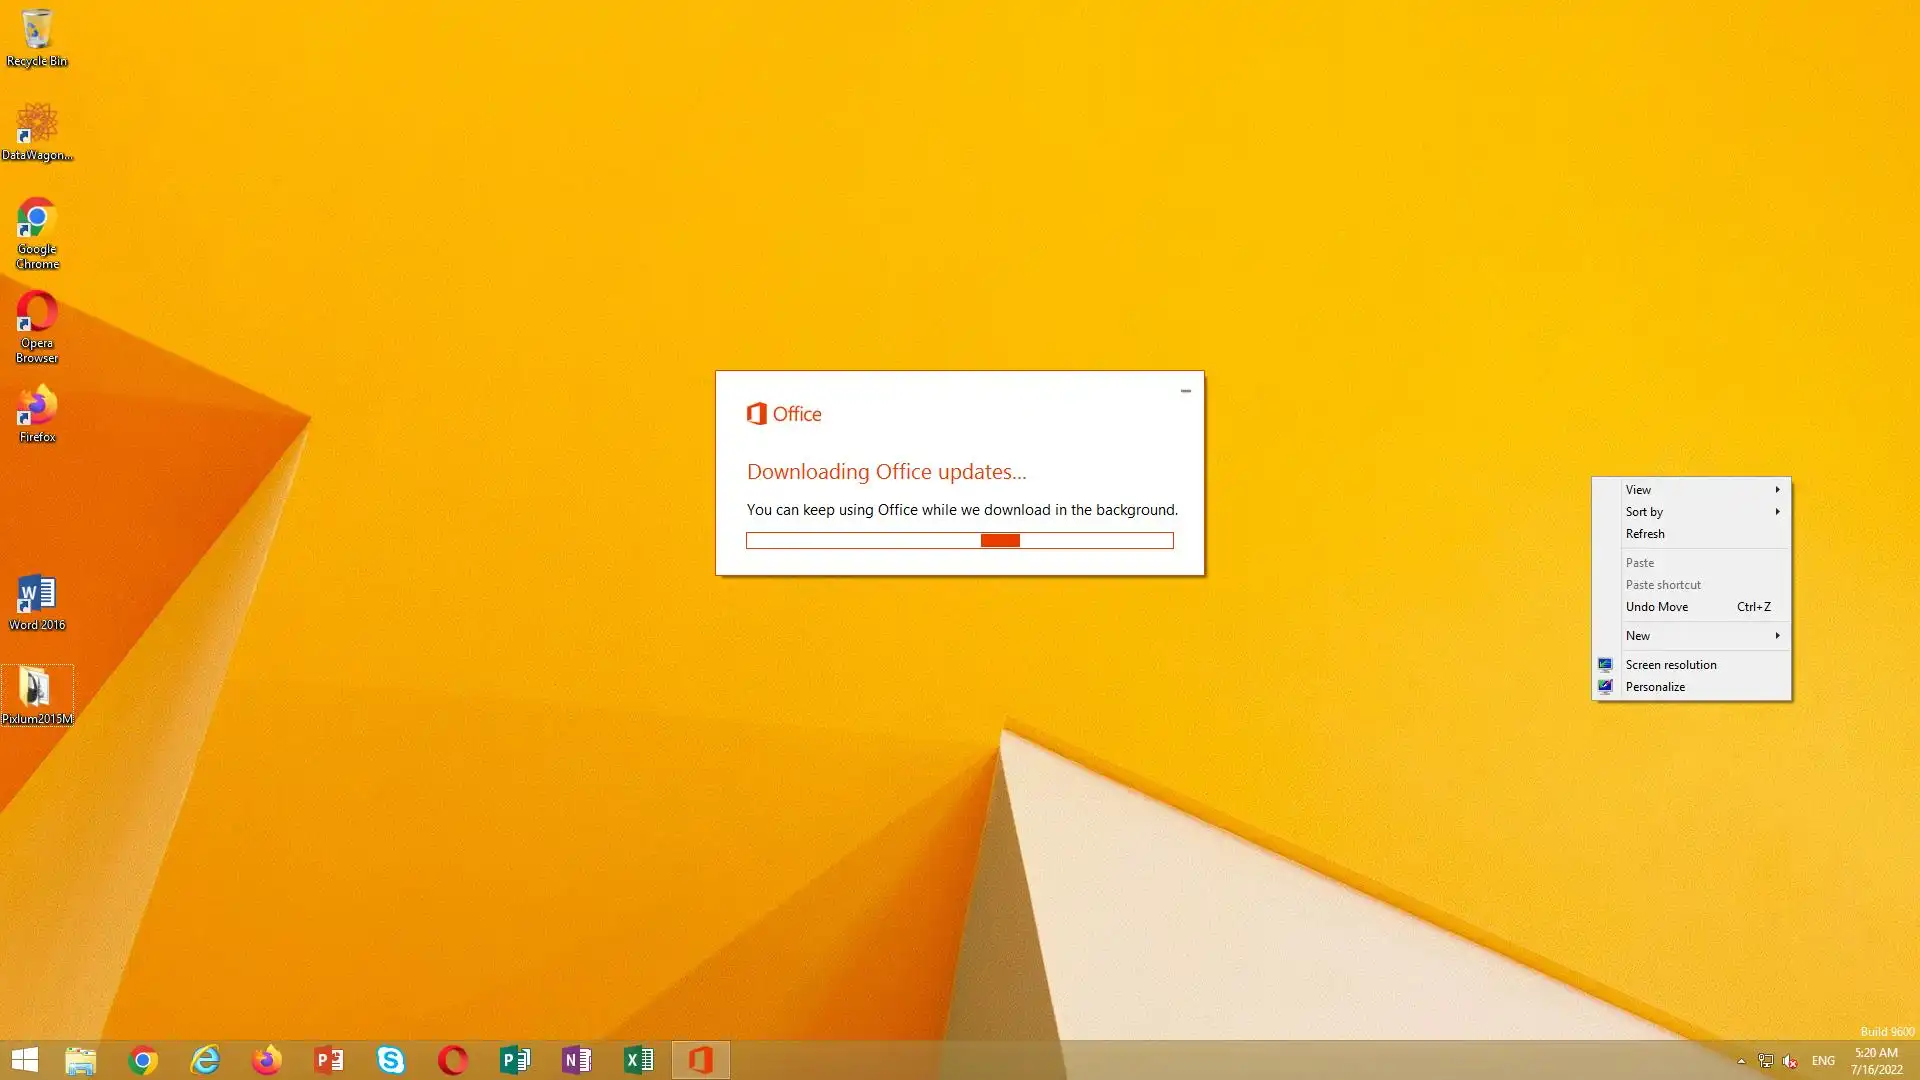Viewport: 1920px width, 1080px height.
Task: Open PowerPoint from the taskbar
Action: tap(329, 1060)
